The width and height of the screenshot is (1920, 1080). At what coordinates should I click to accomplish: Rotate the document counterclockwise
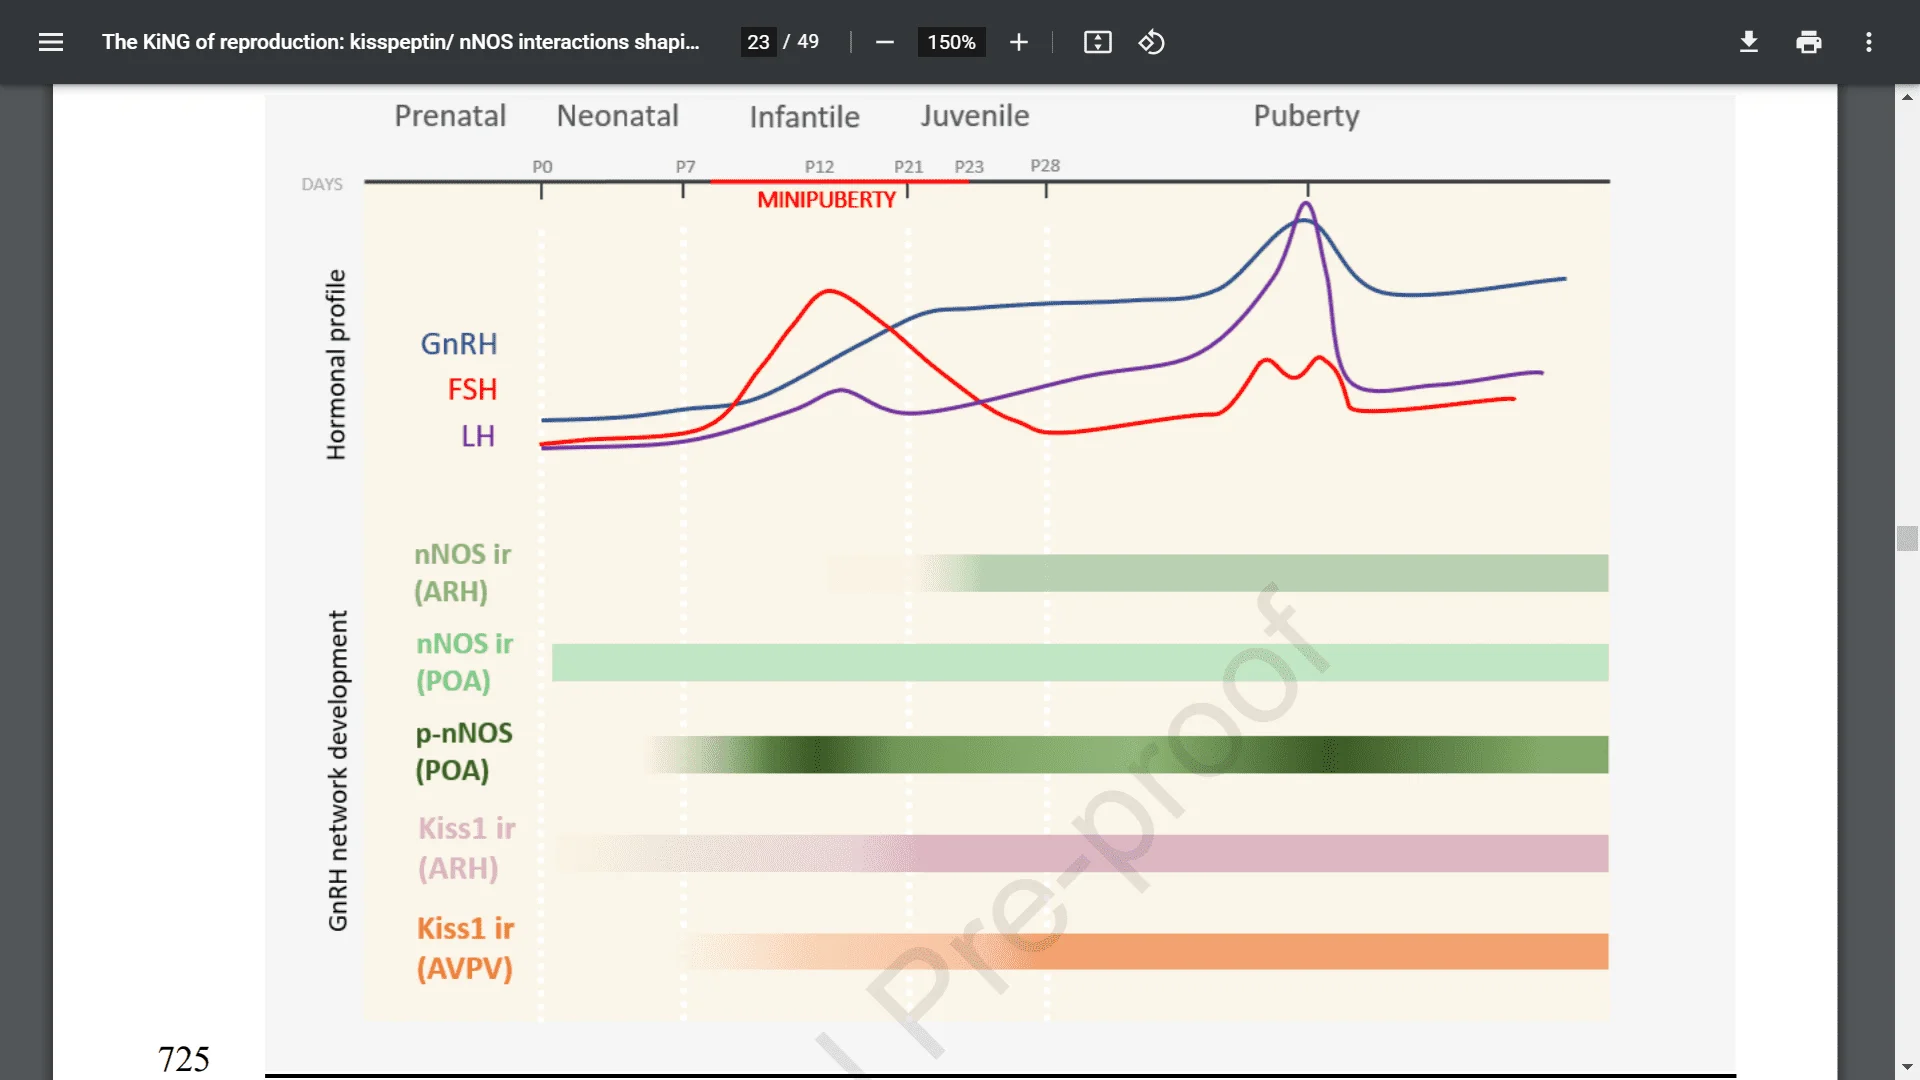[x=1151, y=42]
